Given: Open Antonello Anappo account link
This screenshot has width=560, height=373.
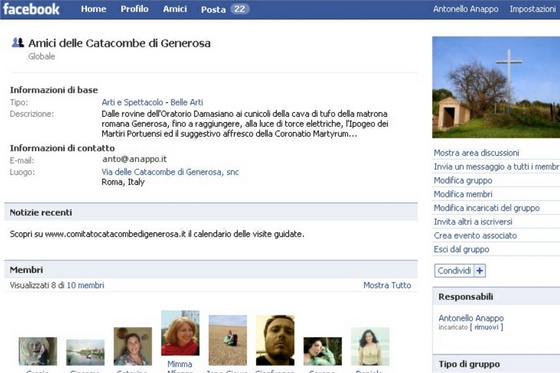Looking at the screenshot, I should [x=465, y=9].
